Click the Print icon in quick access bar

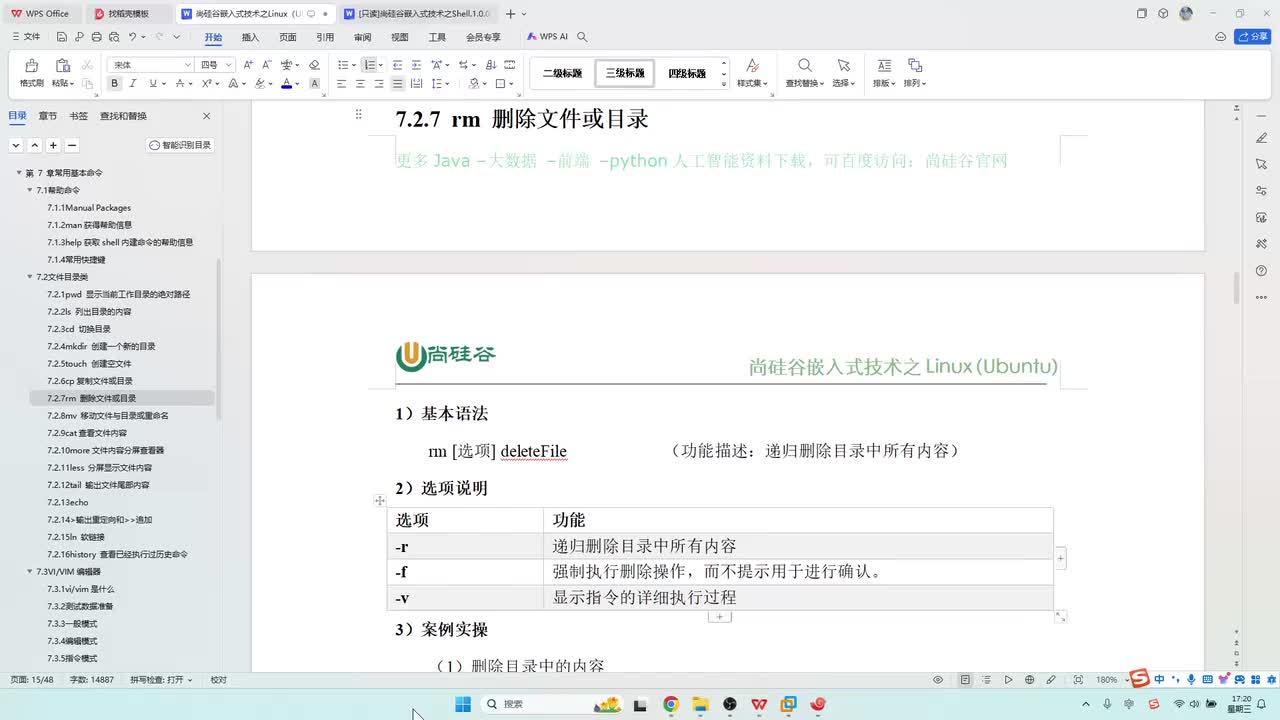tap(97, 37)
